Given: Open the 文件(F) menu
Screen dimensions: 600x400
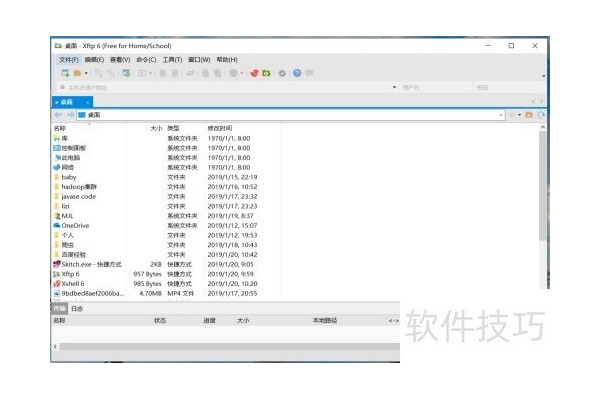Looking at the screenshot, I should pos(69,60).
